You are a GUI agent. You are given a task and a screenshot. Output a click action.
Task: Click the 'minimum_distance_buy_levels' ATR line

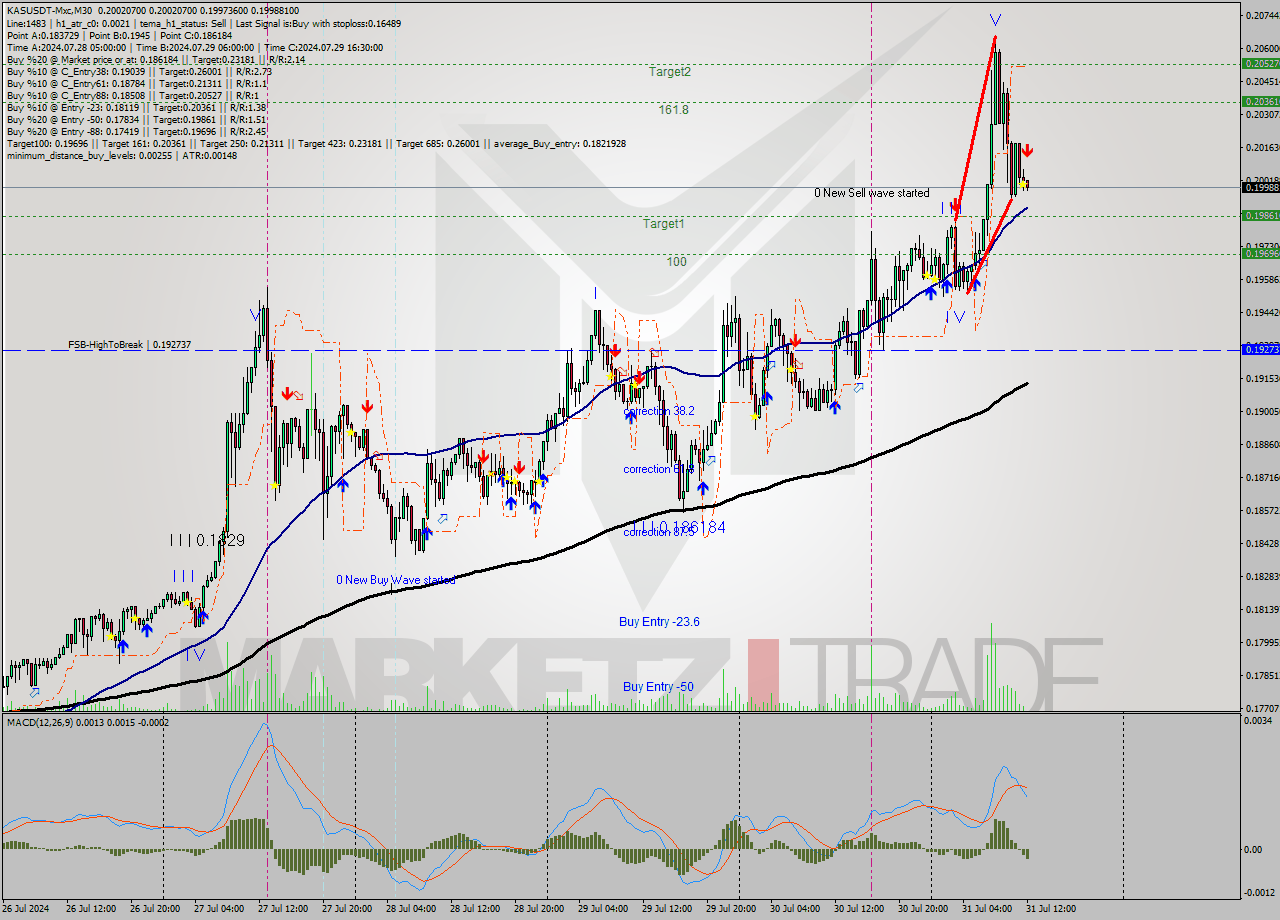coord(122,155)
